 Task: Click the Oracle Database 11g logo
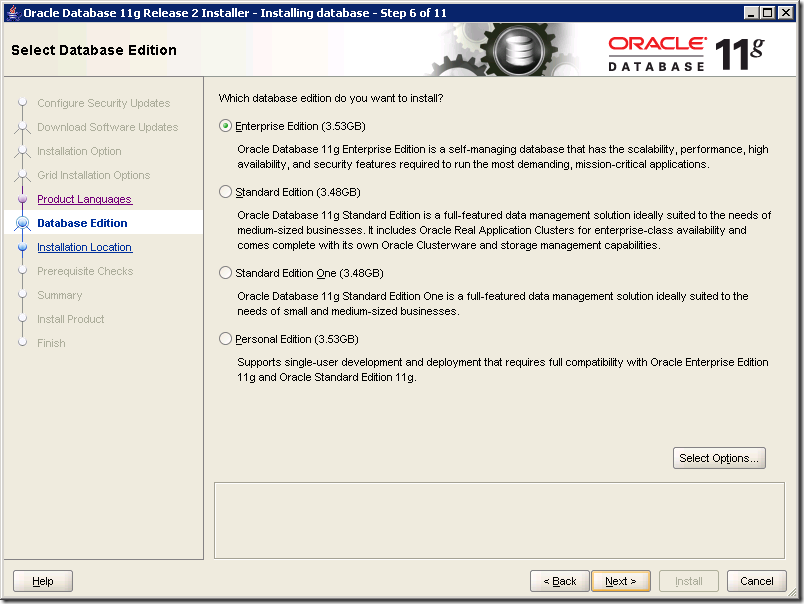pos(686,53)
